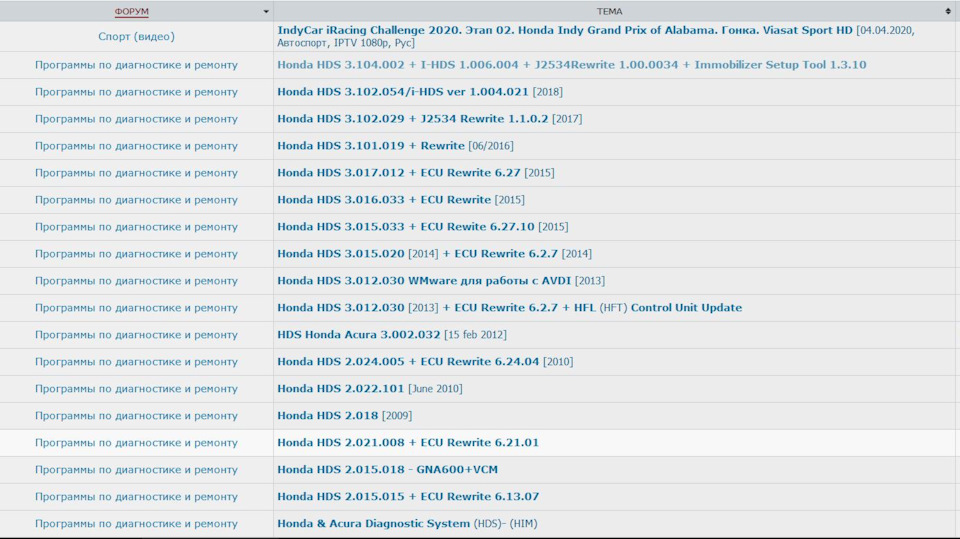Open forum link in the HDS 3.015.020 row
Screen dimensions: 960x539
(137, 253)
